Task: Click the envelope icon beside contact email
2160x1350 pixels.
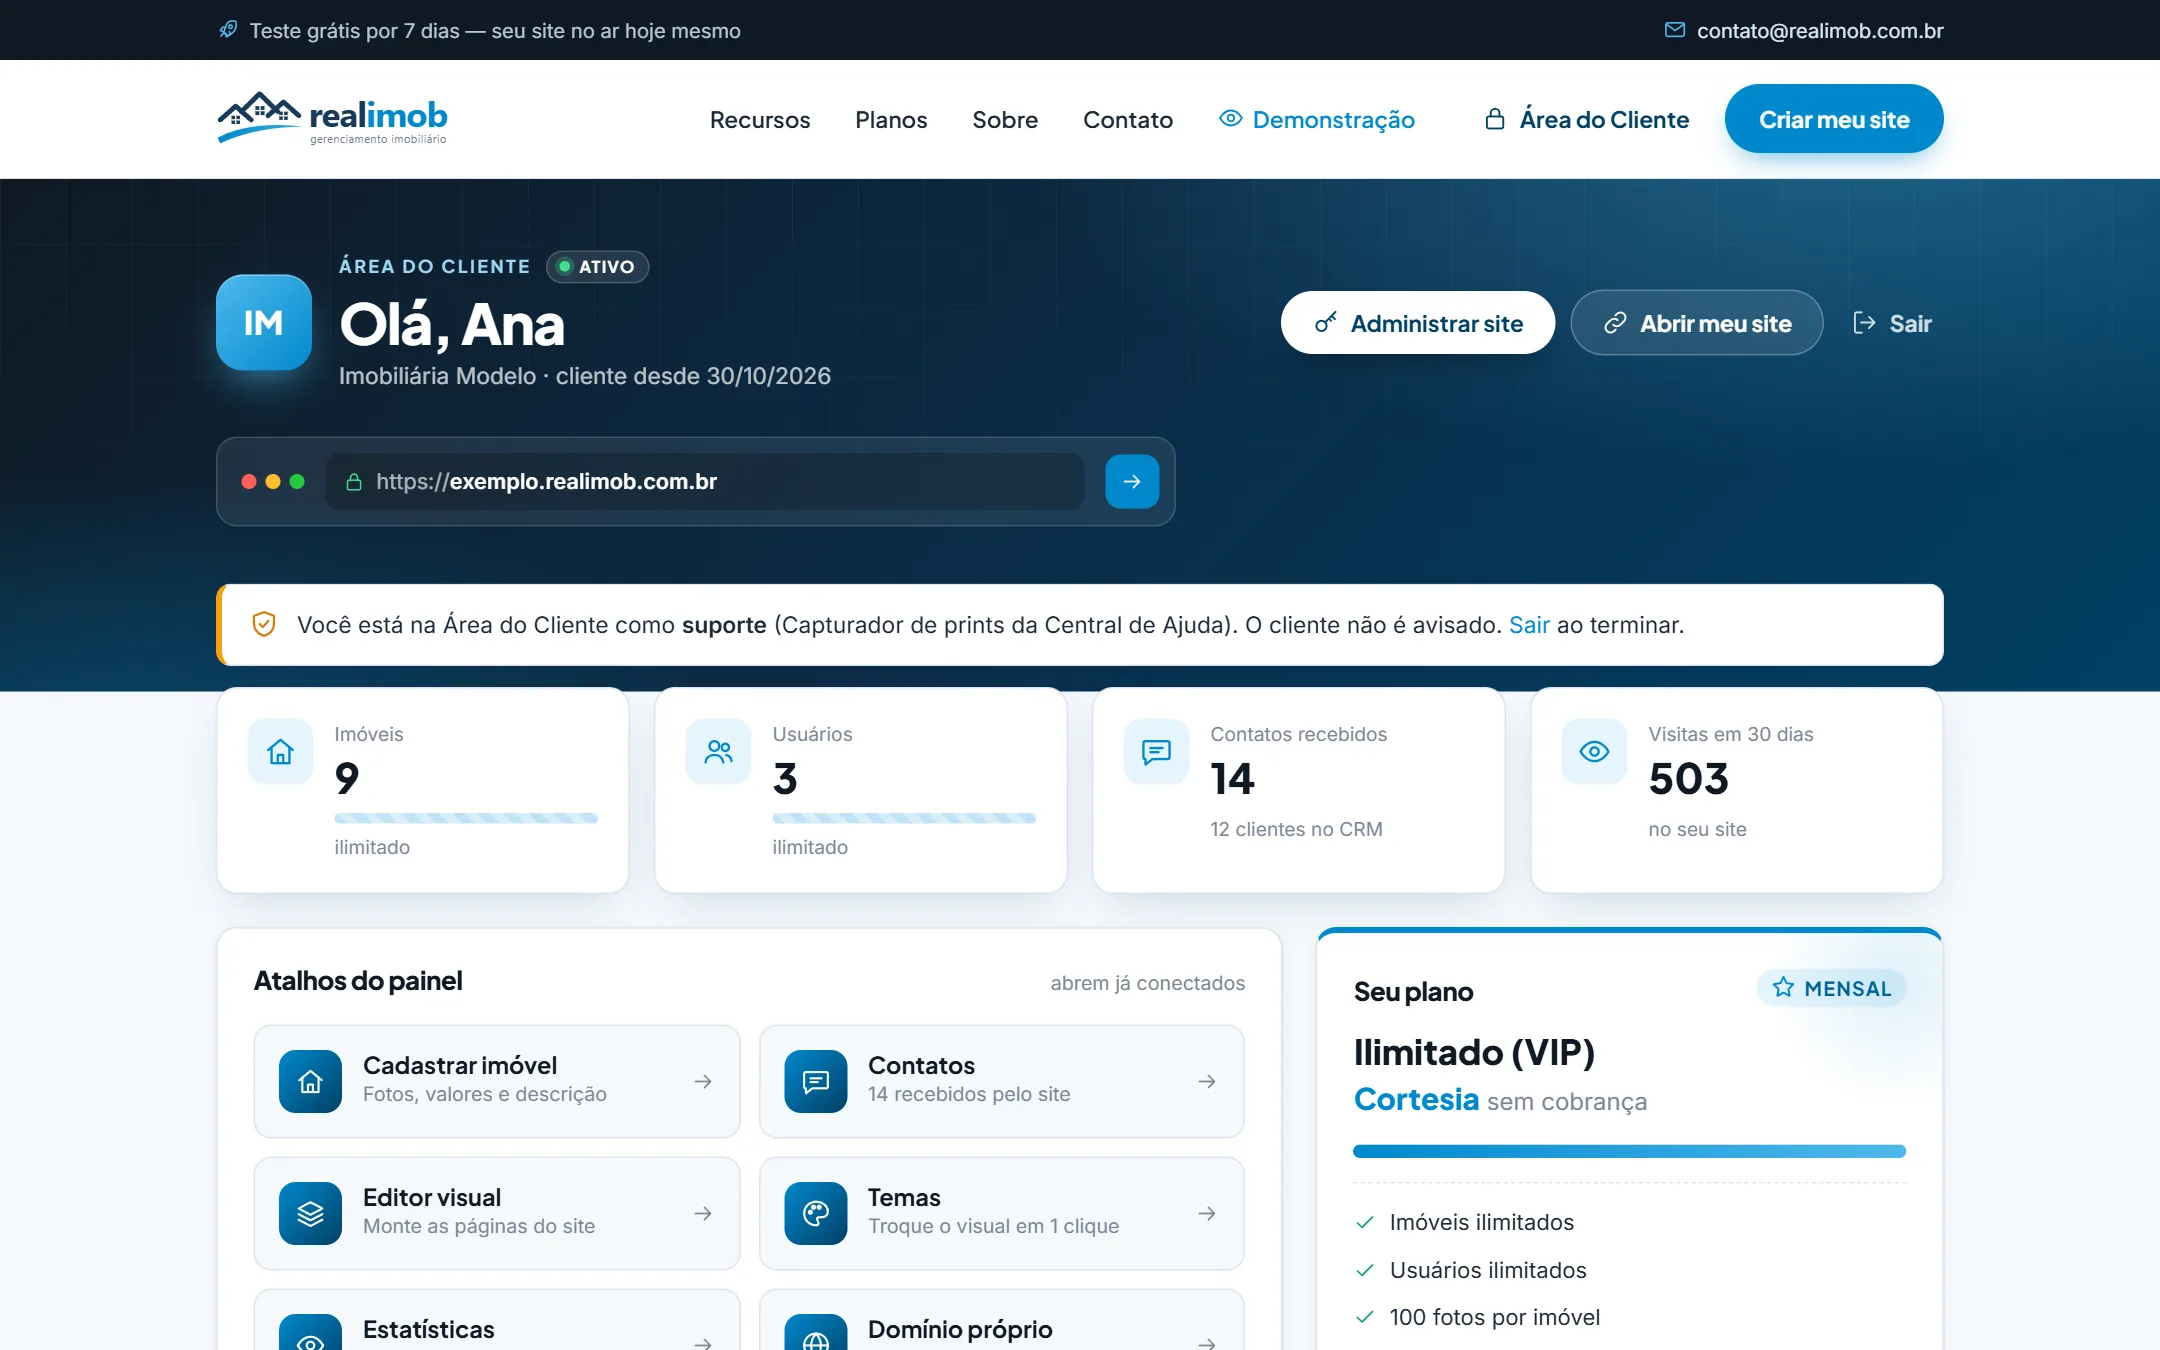Action: 1674,30
